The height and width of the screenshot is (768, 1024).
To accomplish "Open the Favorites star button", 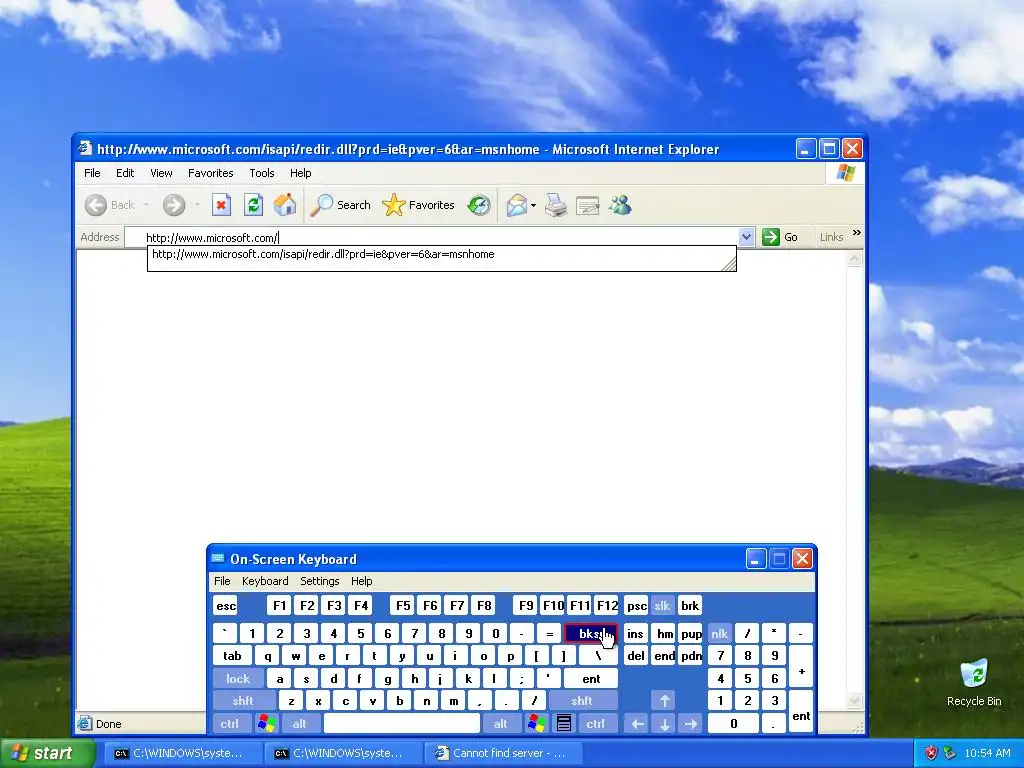I will point(418,205).
